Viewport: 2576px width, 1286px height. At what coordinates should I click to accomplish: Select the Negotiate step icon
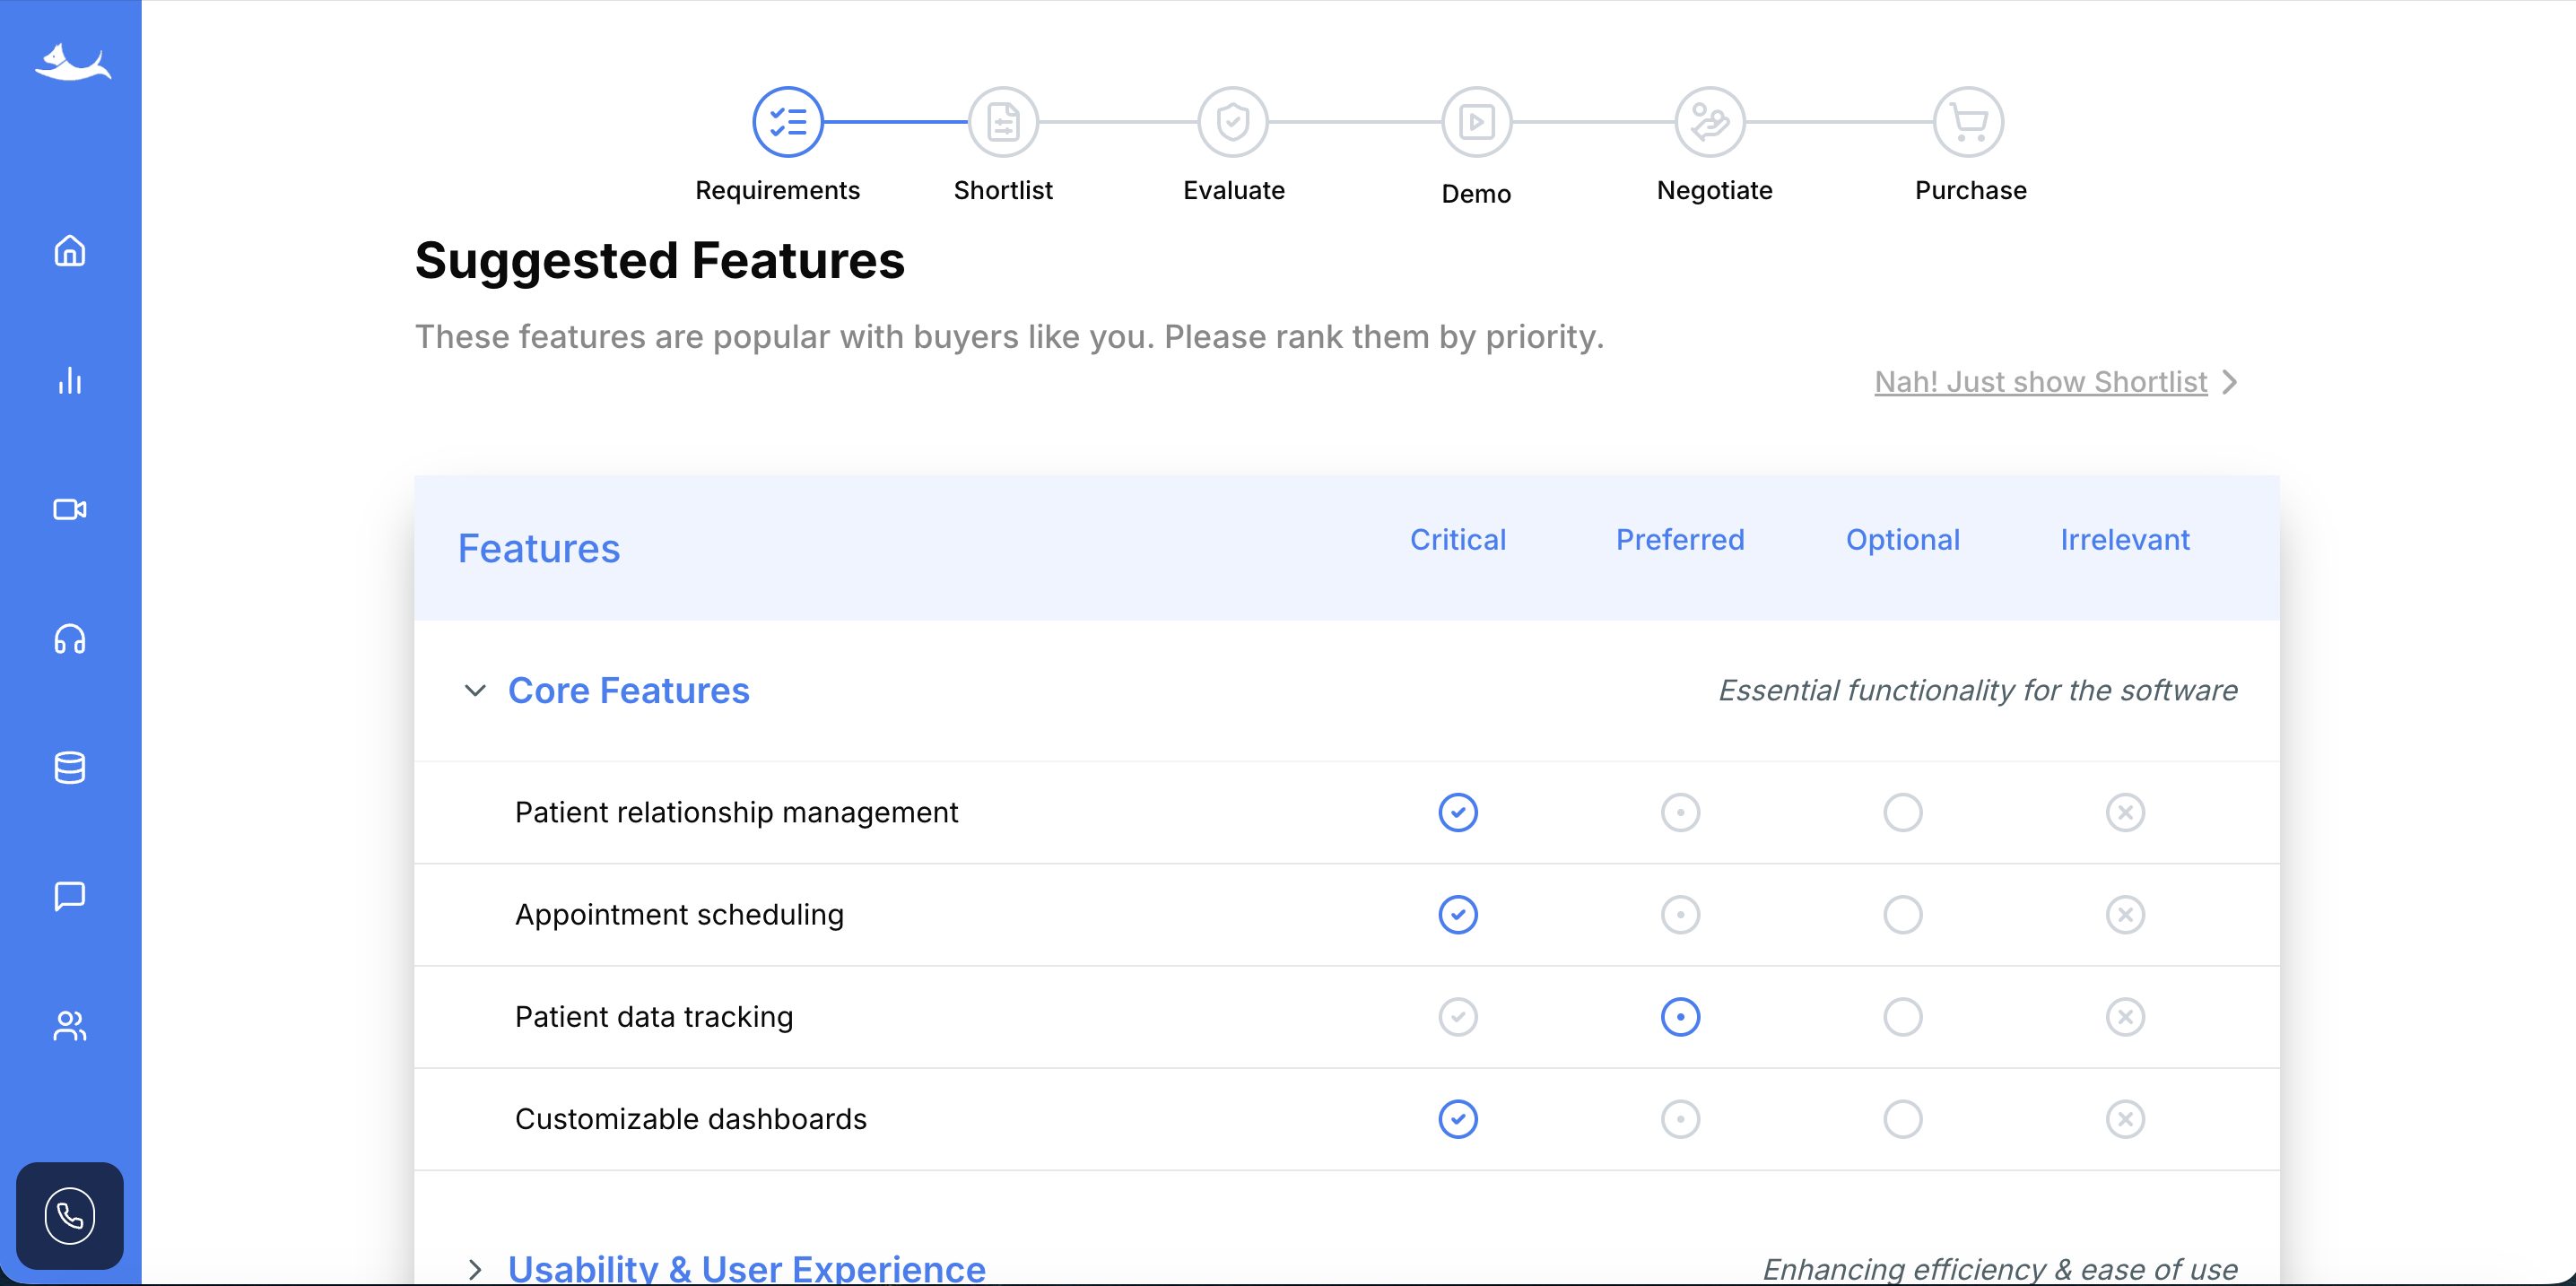[x=1710, y=121]
